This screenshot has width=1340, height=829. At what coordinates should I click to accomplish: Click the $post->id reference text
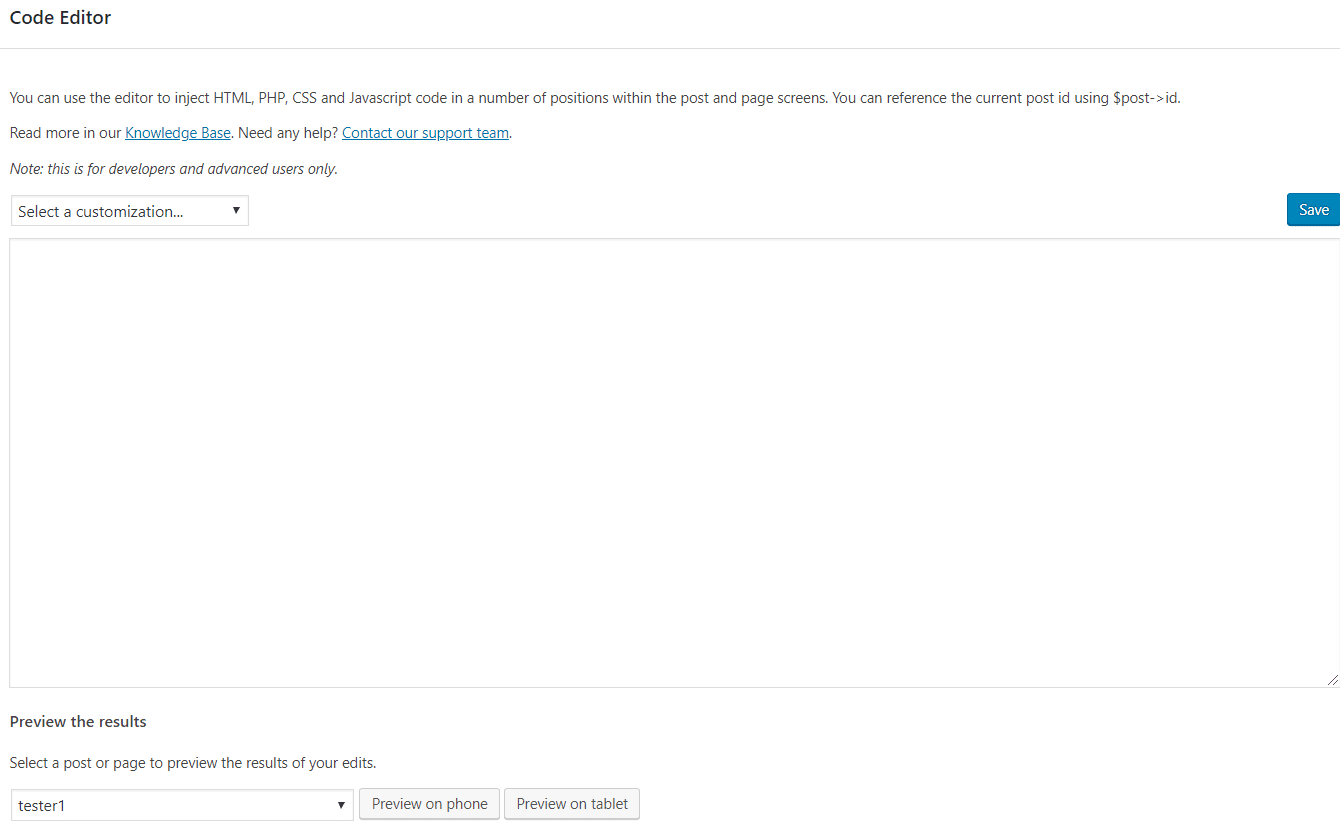click(1146, 98)
